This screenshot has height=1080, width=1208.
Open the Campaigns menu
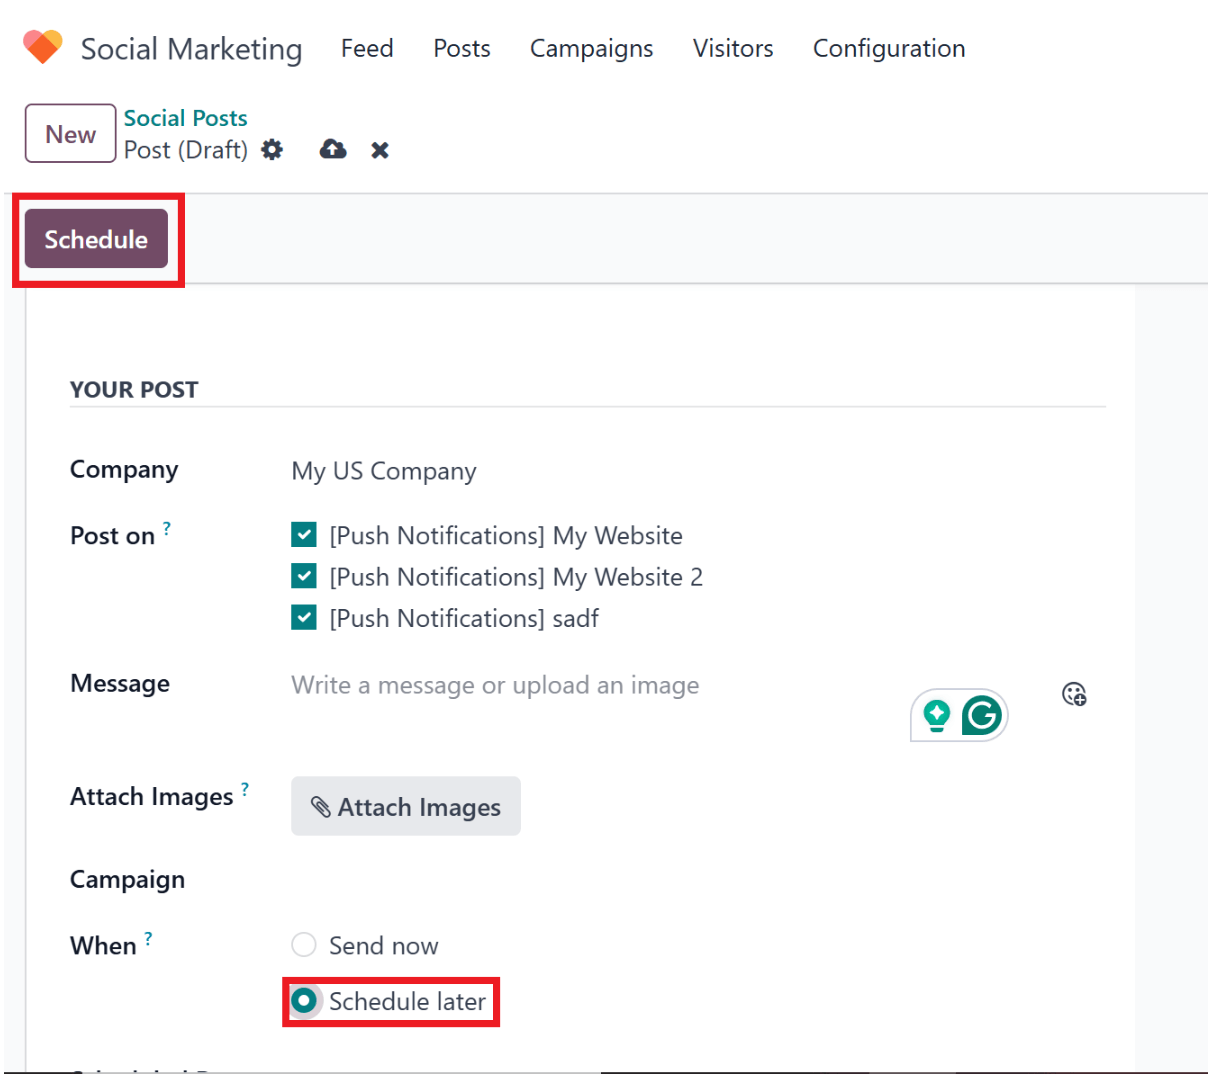(x=591, y=48)
